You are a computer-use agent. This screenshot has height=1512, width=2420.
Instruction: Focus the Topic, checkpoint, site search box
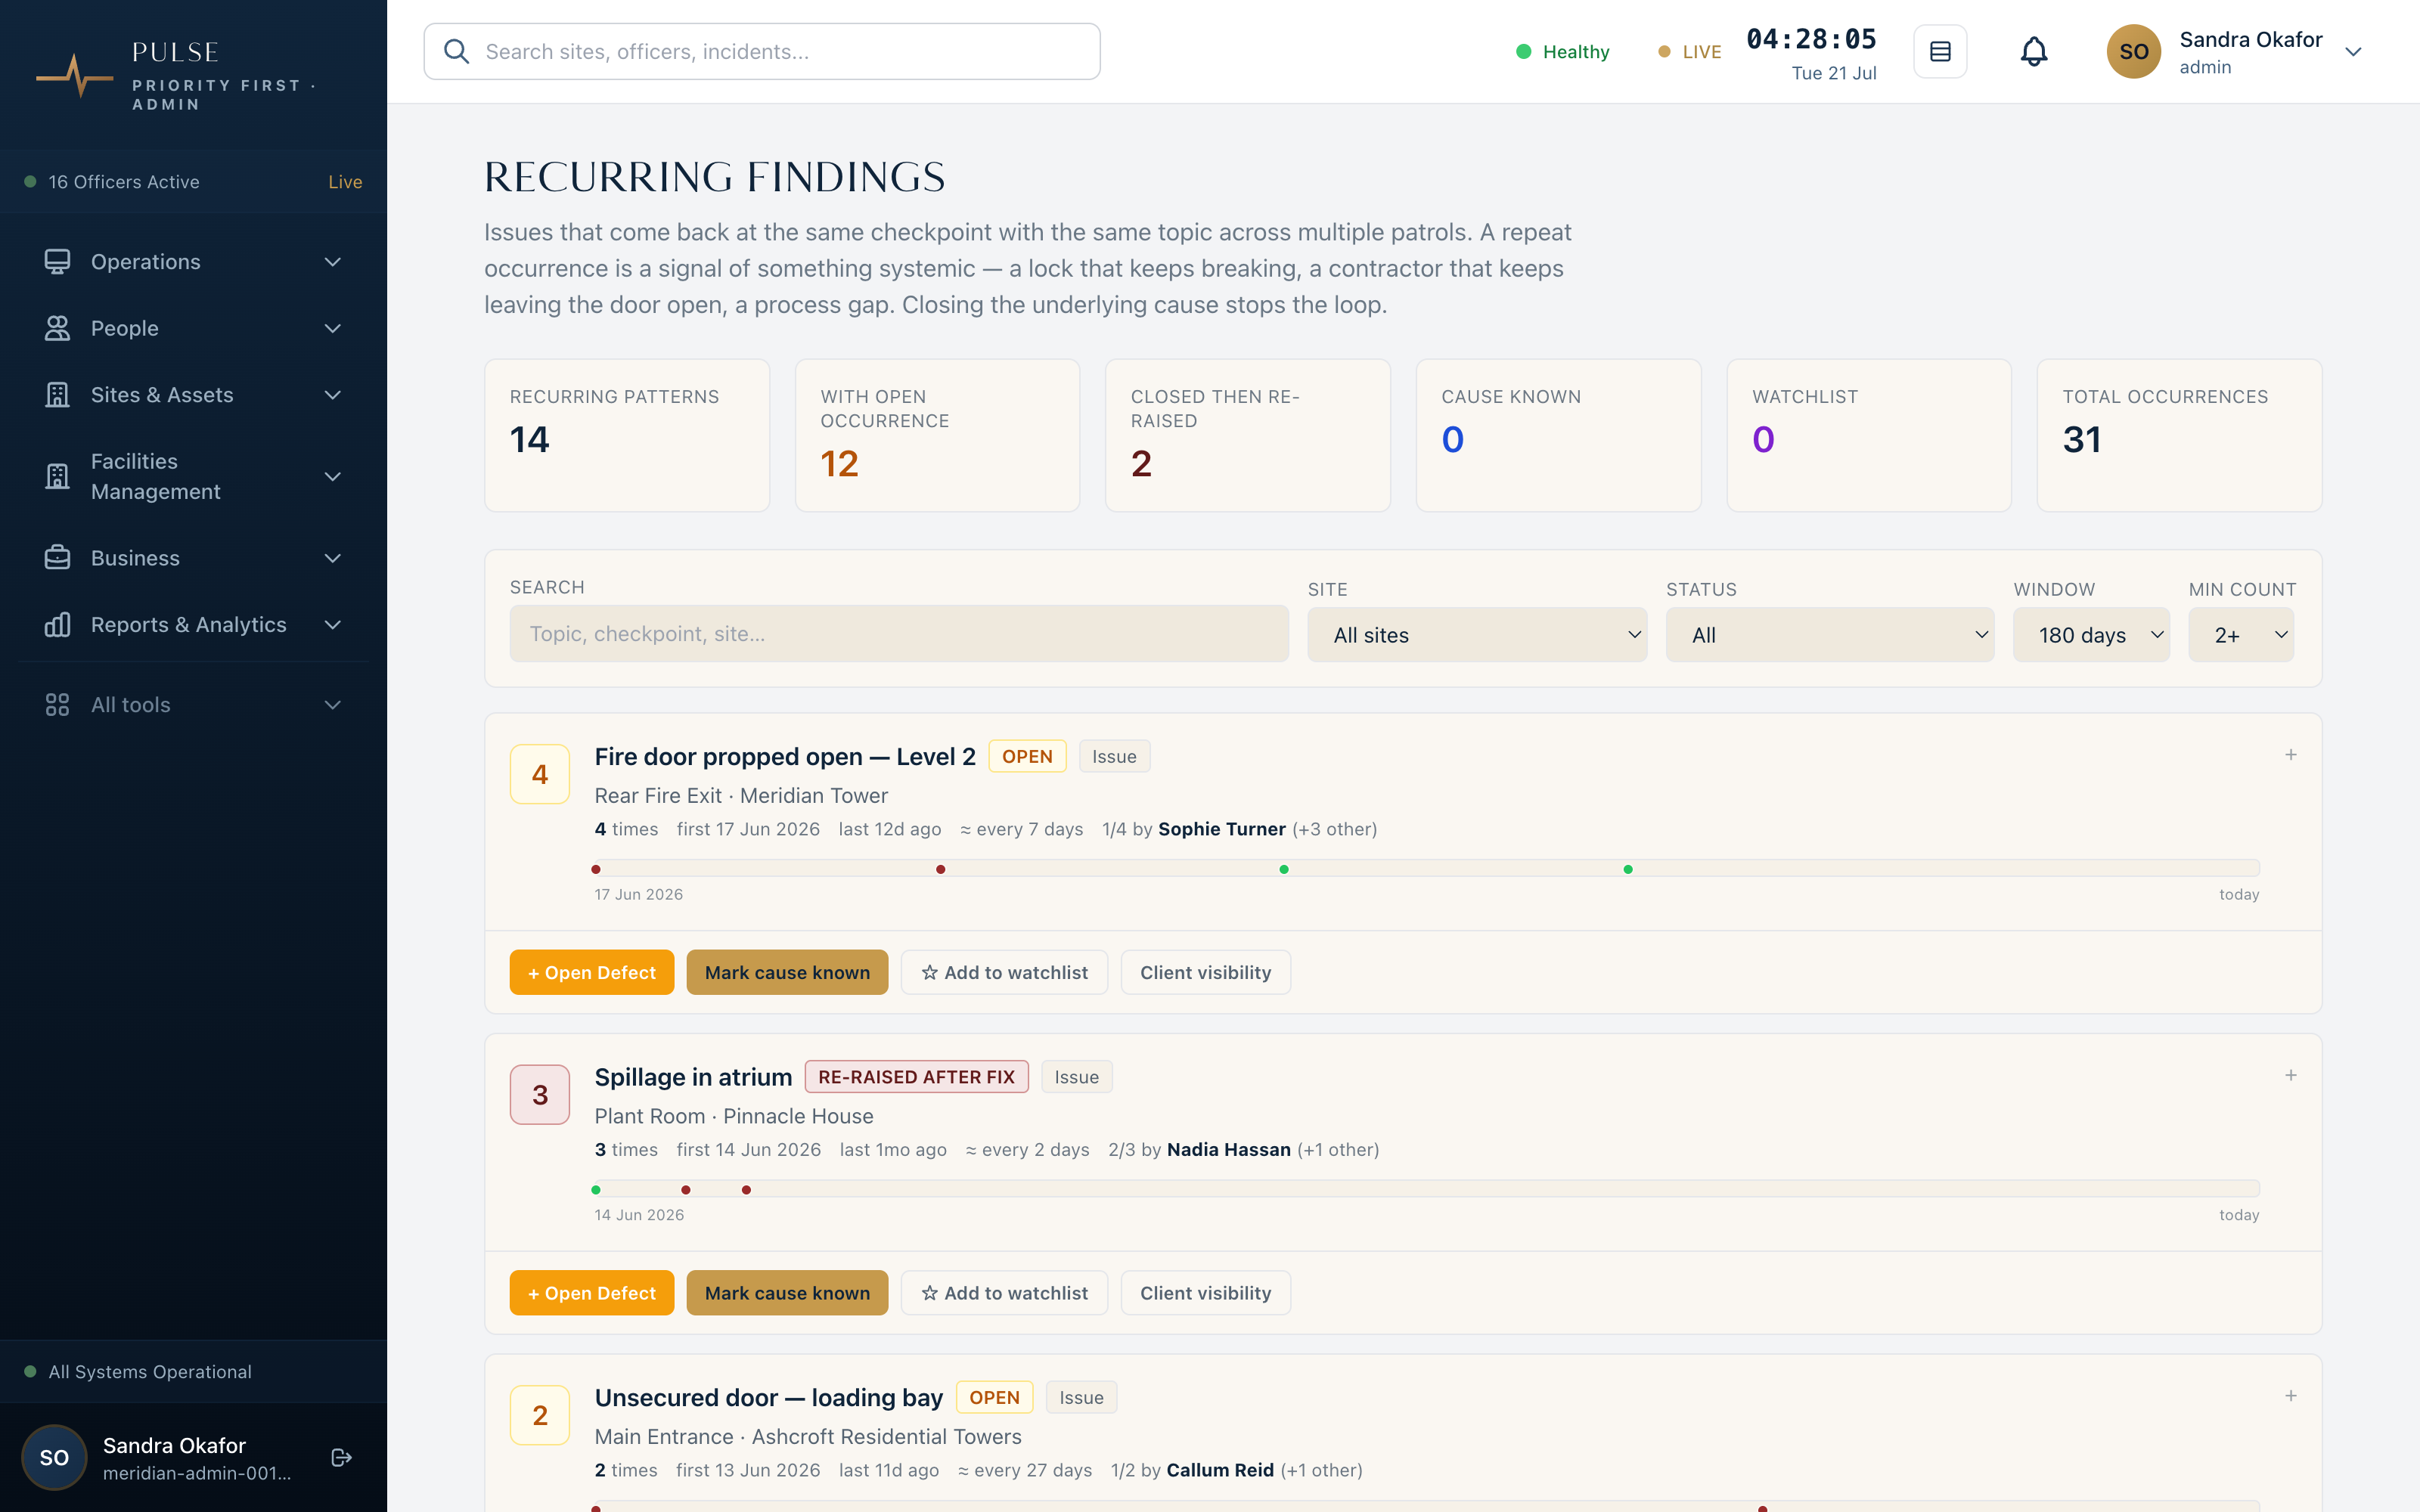point(899,634)
